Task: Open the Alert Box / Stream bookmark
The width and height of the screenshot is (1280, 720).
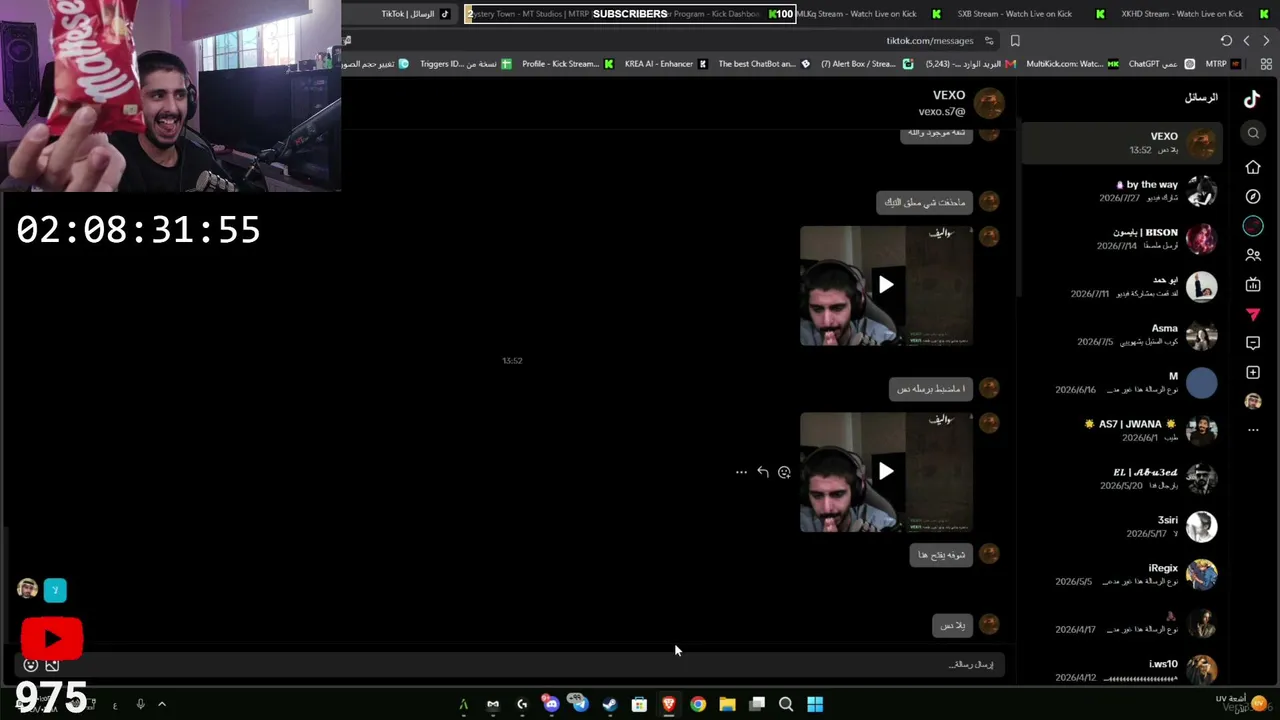Action: 867,64
